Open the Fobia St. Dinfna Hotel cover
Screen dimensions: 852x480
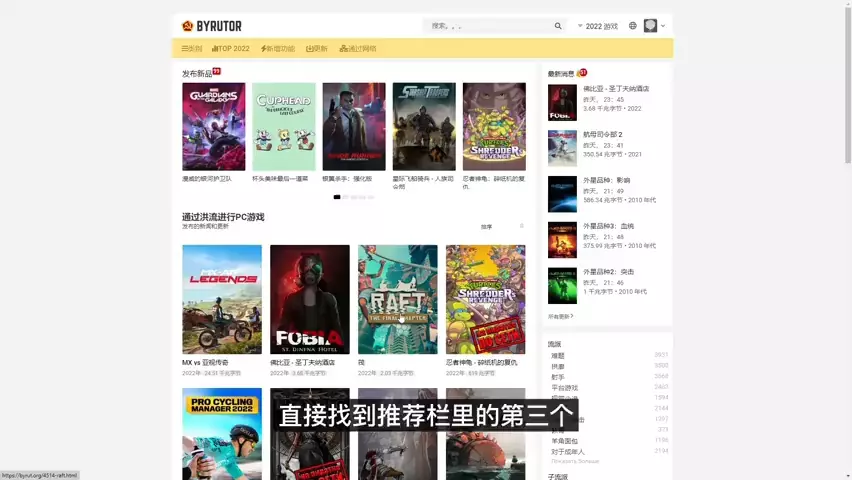(x=310, y=300)
